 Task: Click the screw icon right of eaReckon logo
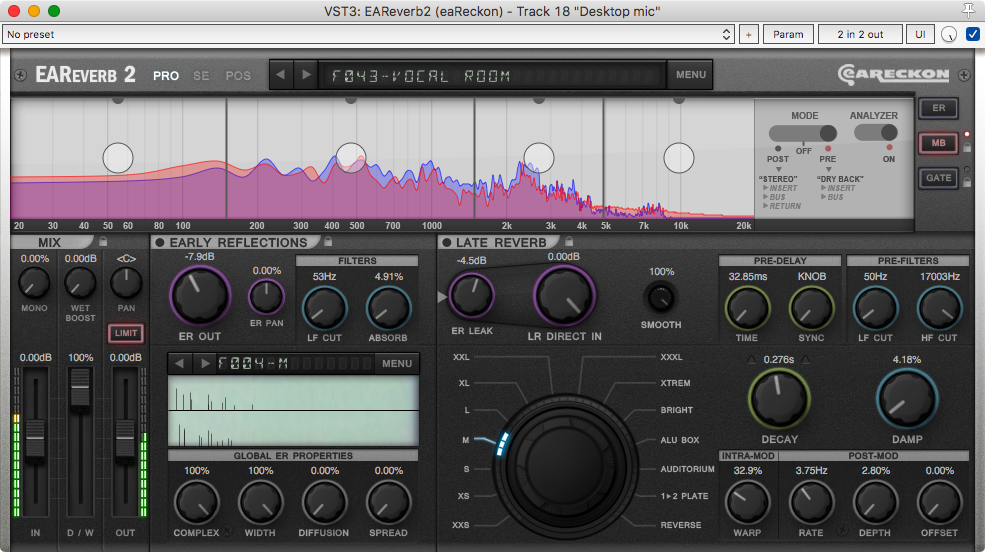pos(964,75)
